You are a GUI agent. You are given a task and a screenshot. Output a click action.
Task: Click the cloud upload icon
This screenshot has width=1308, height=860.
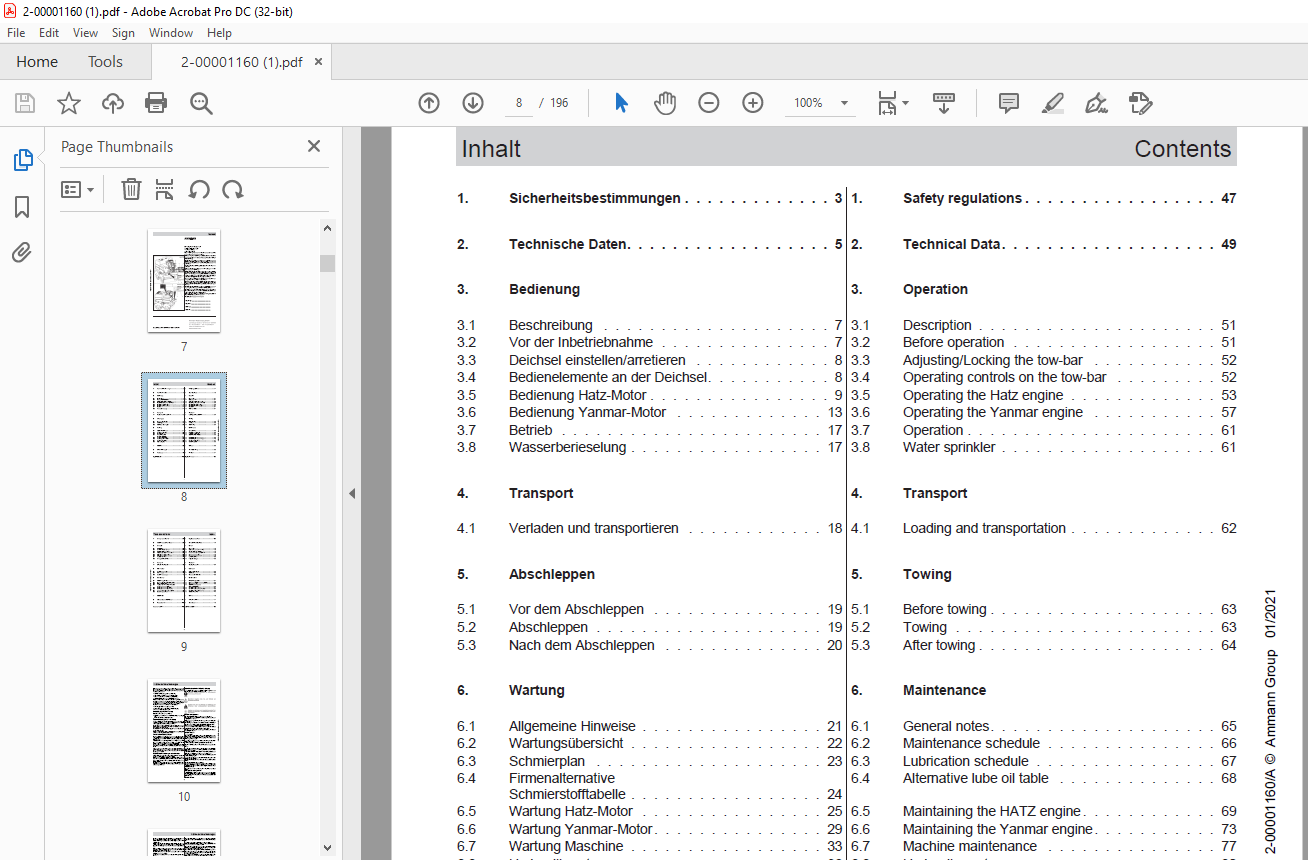pos(113,103)
